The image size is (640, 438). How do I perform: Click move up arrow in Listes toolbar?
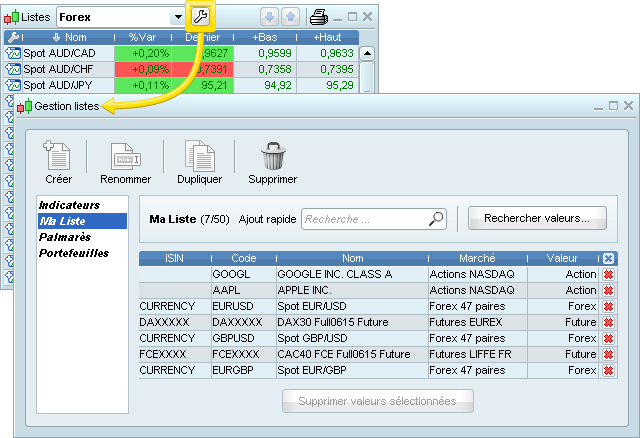pyautogui.click(x=289, y=17)
